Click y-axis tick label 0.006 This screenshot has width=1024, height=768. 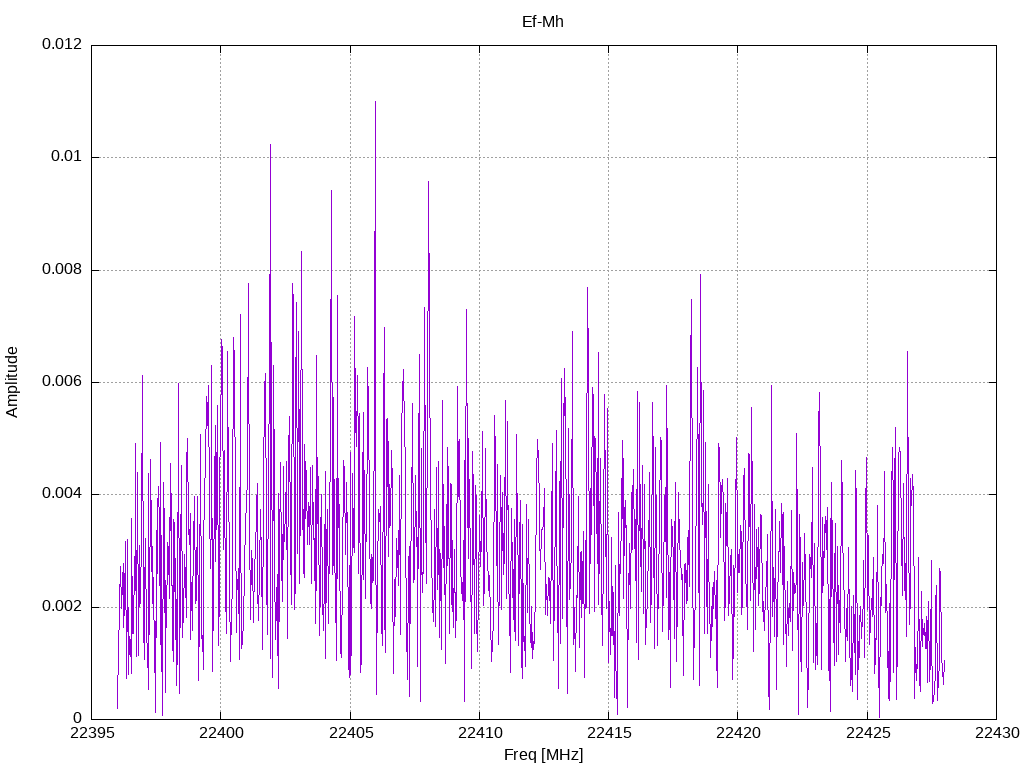pos(63,381)
